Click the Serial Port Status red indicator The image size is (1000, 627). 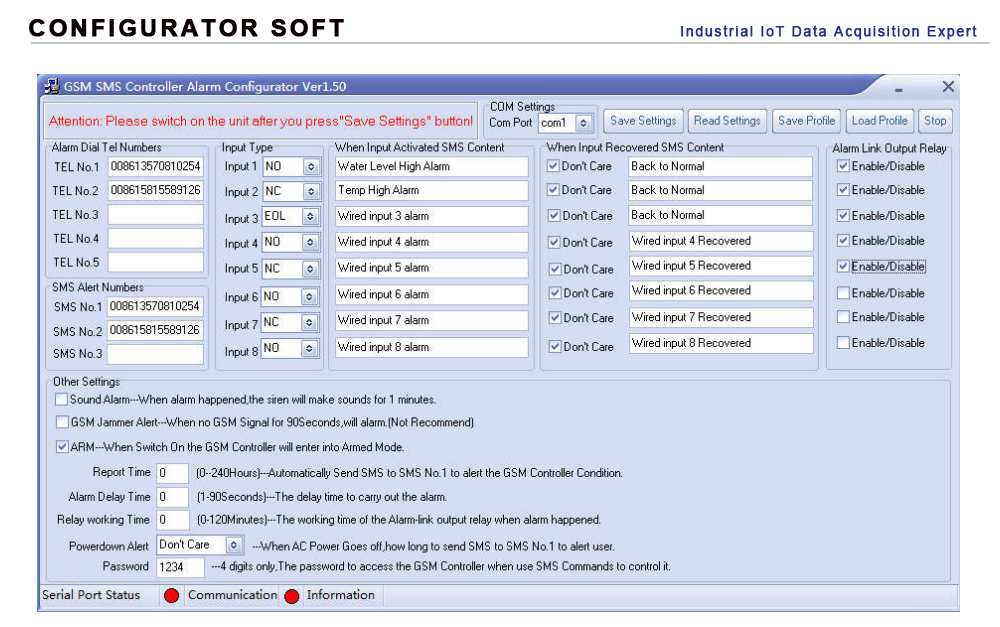[171, 595]
